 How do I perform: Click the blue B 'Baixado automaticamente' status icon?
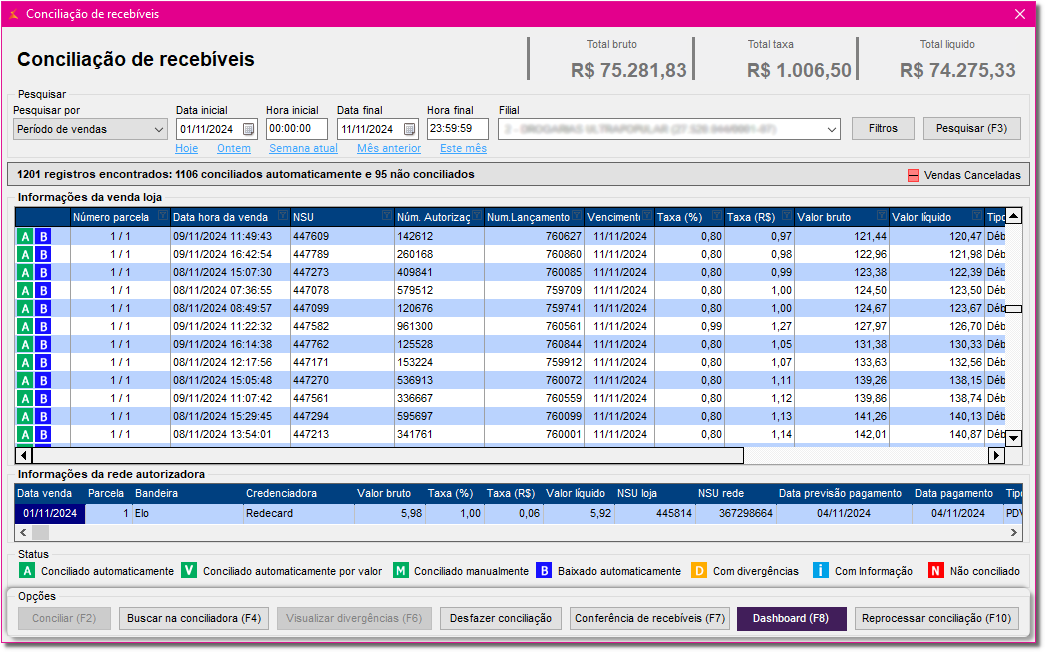[x=544, y=571]
